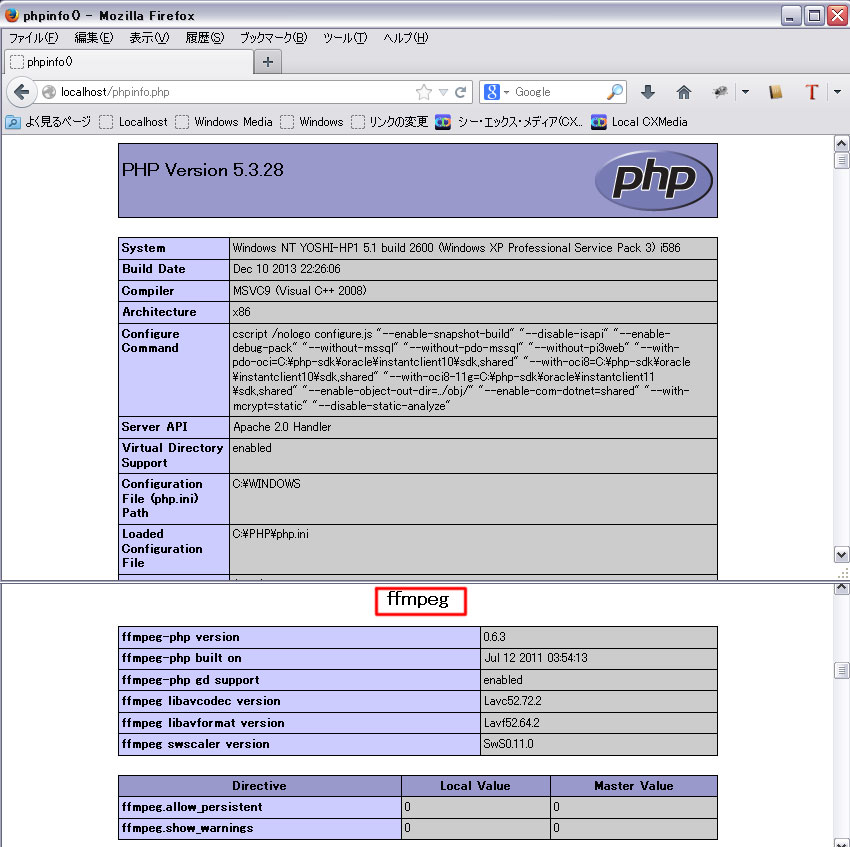Select the 'Lavf52.64.2' value
Image resolution: width=850 pixels, height=847 pixels.
(x=511, y=723)
